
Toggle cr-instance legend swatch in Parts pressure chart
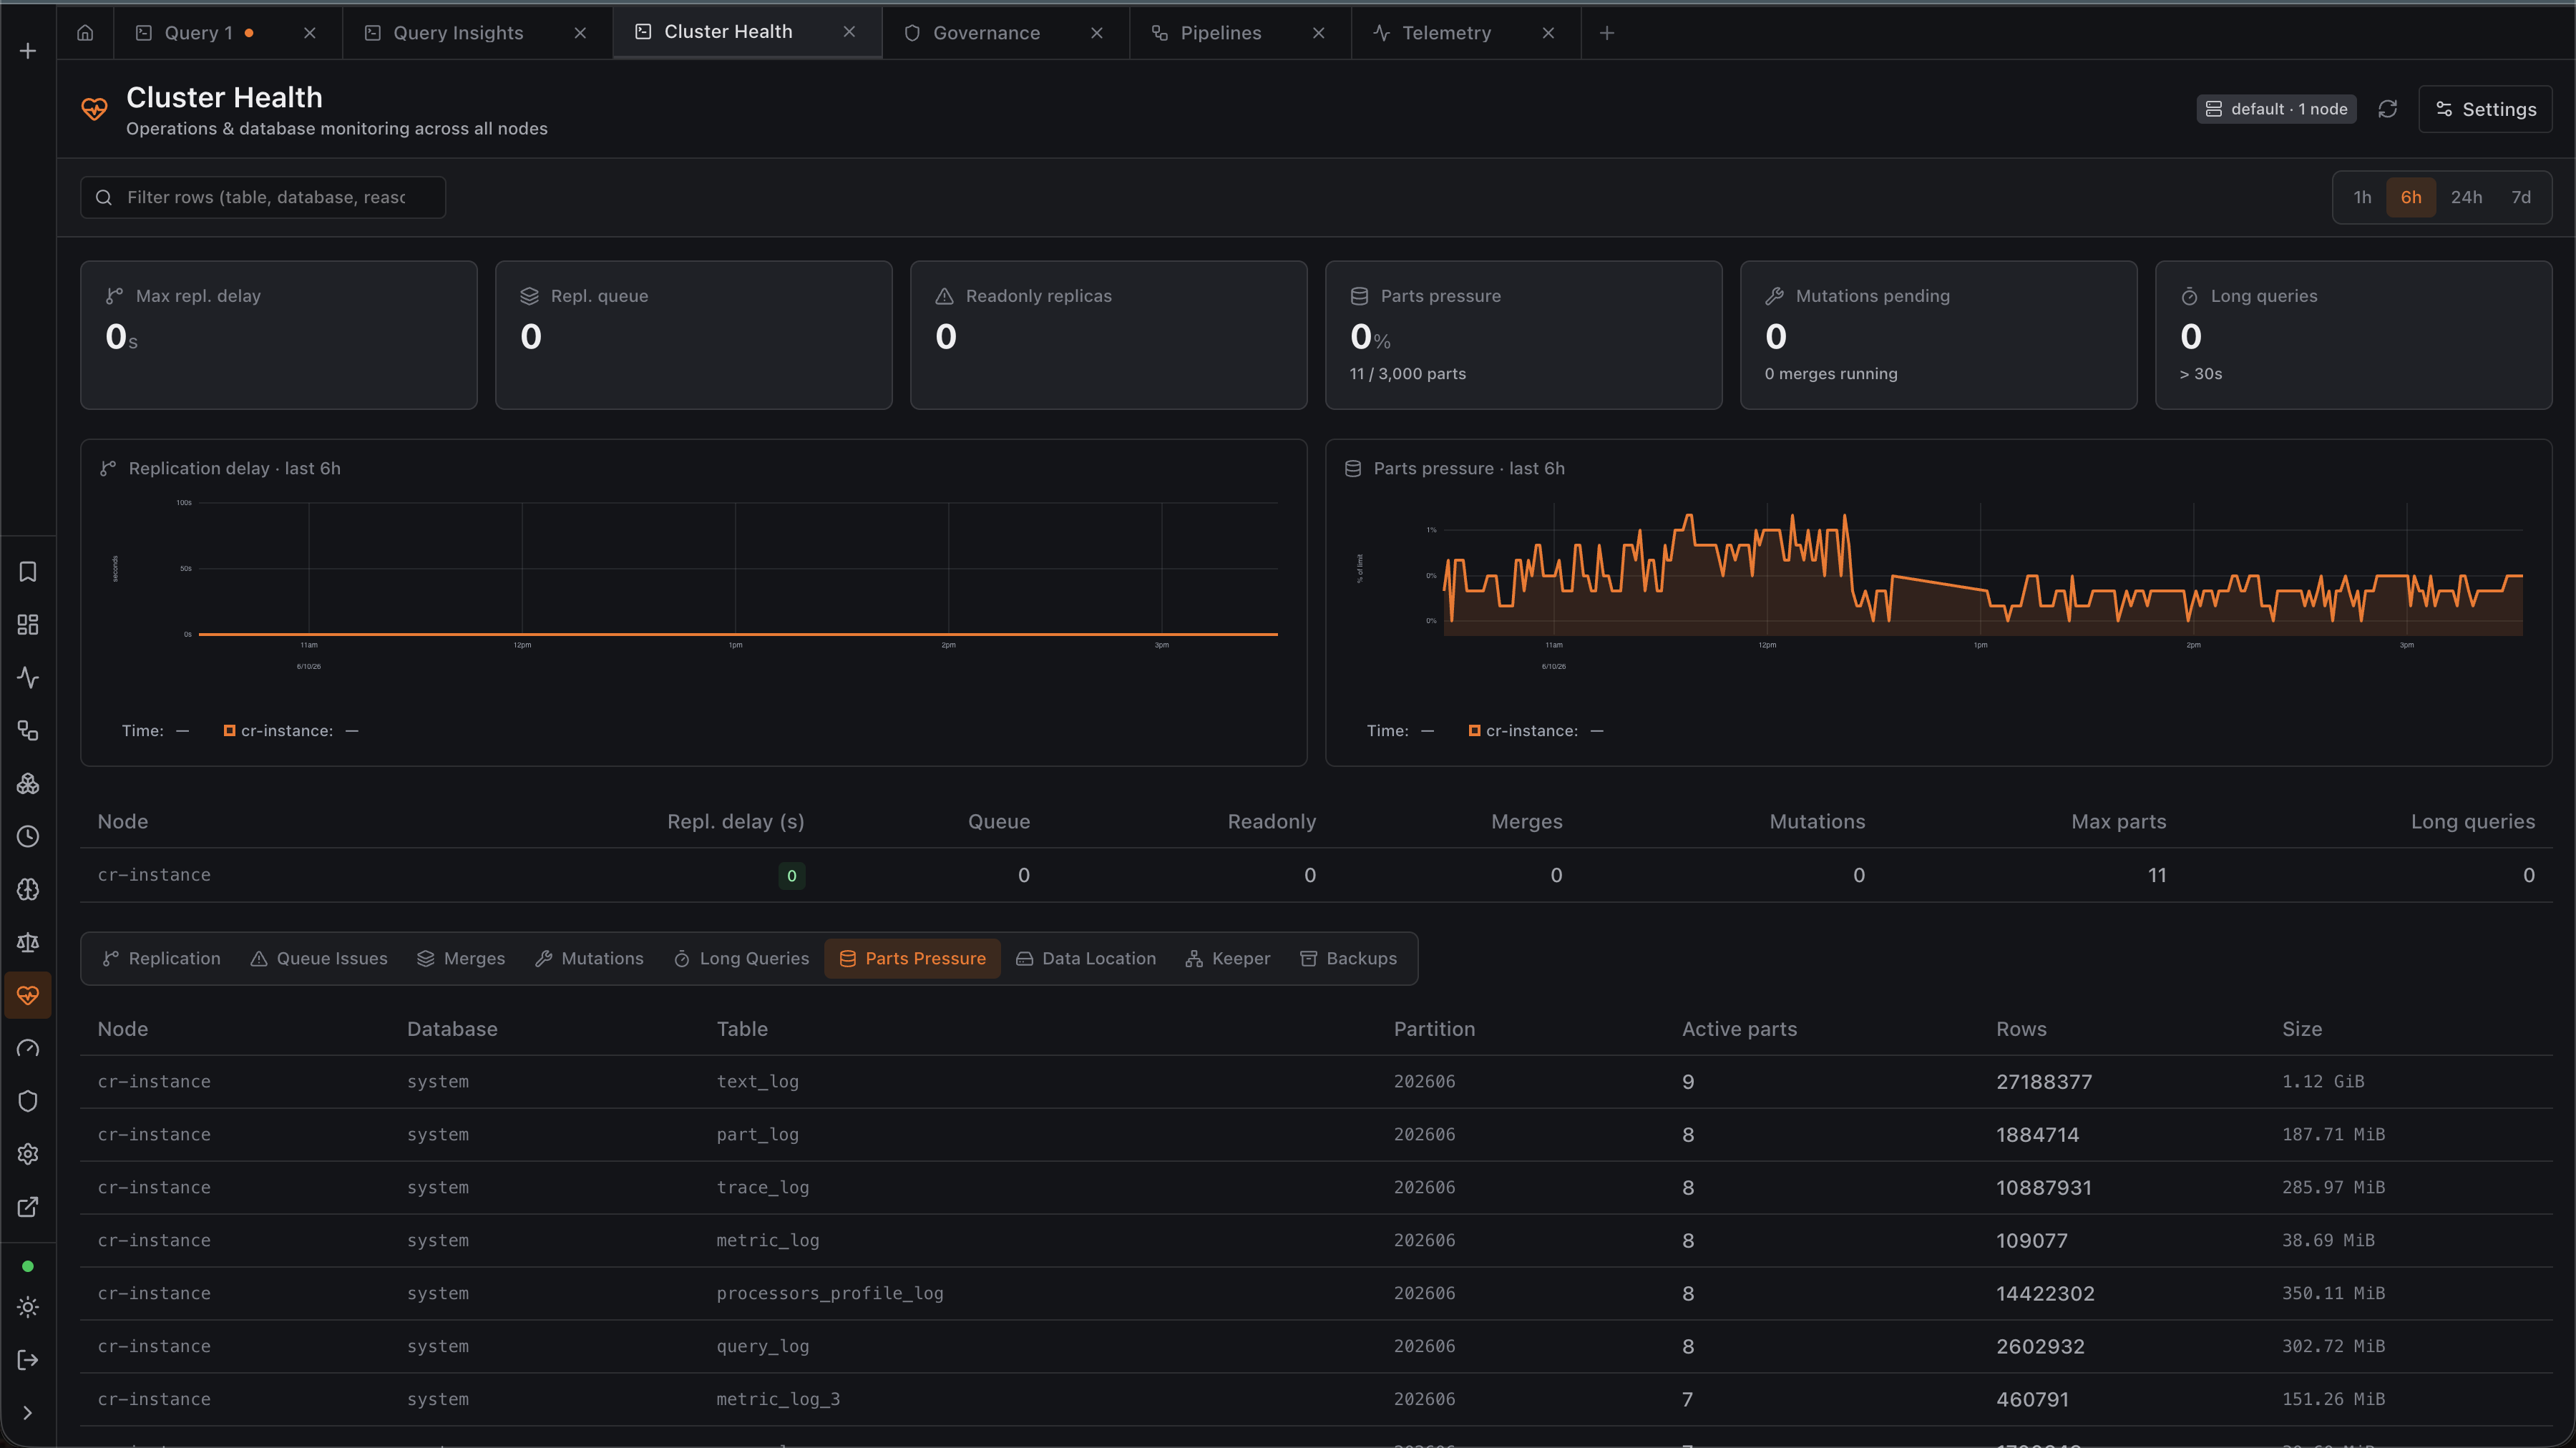(x=1474, y=731)
